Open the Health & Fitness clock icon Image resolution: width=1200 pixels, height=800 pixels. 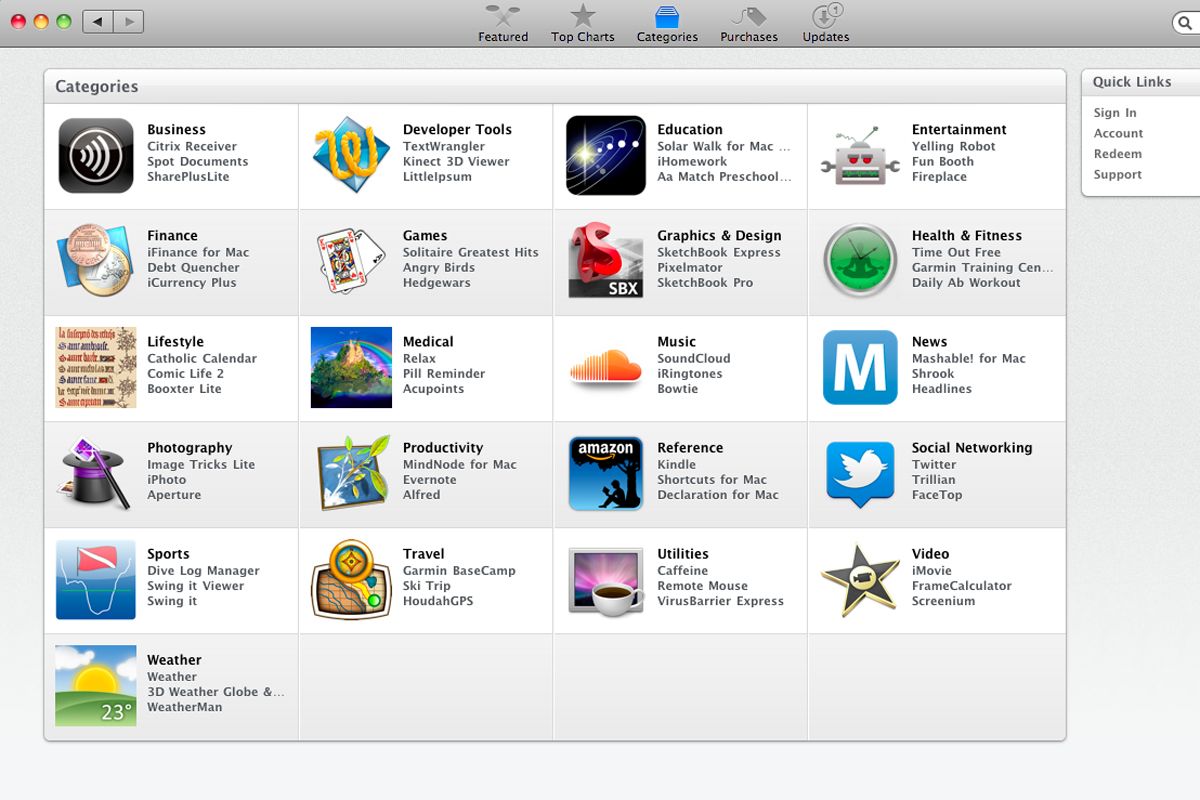860,261
